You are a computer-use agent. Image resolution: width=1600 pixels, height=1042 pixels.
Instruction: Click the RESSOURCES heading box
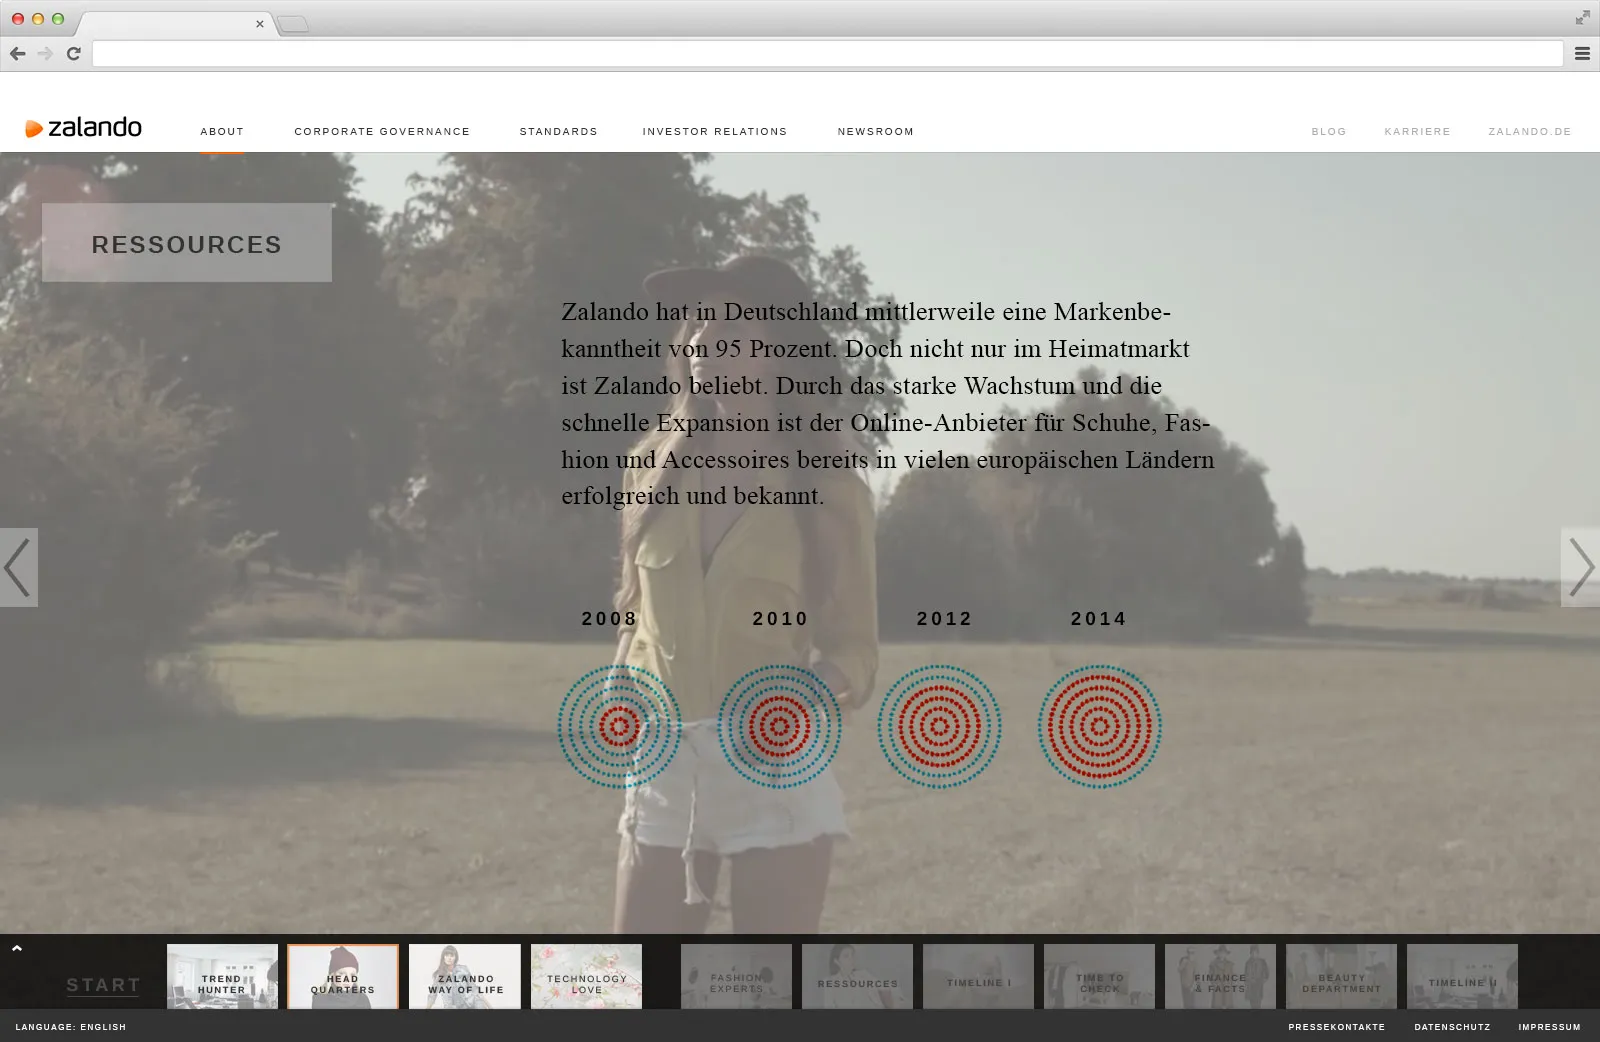tap(187, 243)
